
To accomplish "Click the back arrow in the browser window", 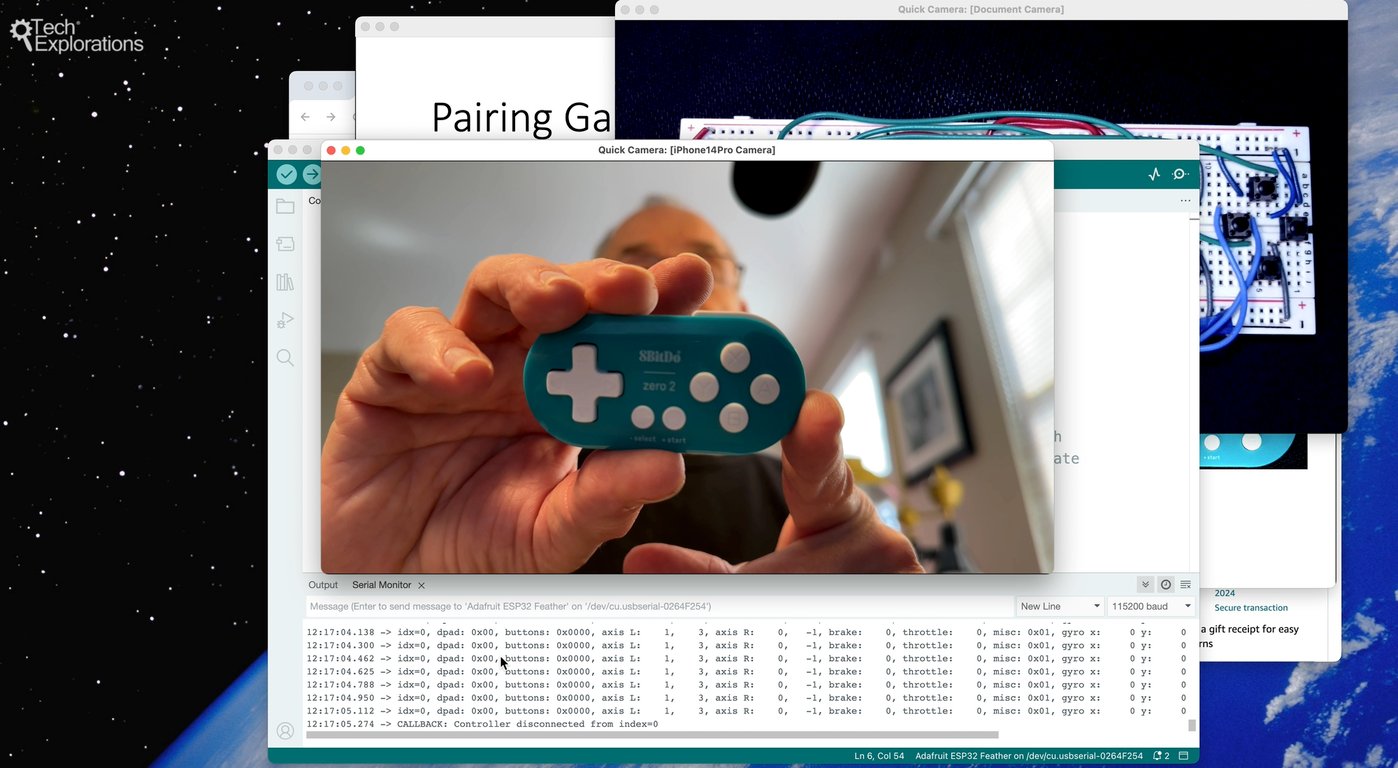I will click(305, 117).
